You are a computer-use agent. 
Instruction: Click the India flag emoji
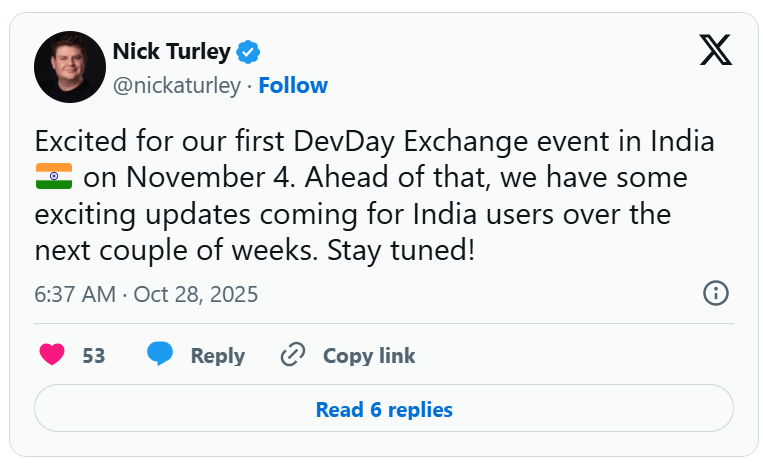[54, 178]
